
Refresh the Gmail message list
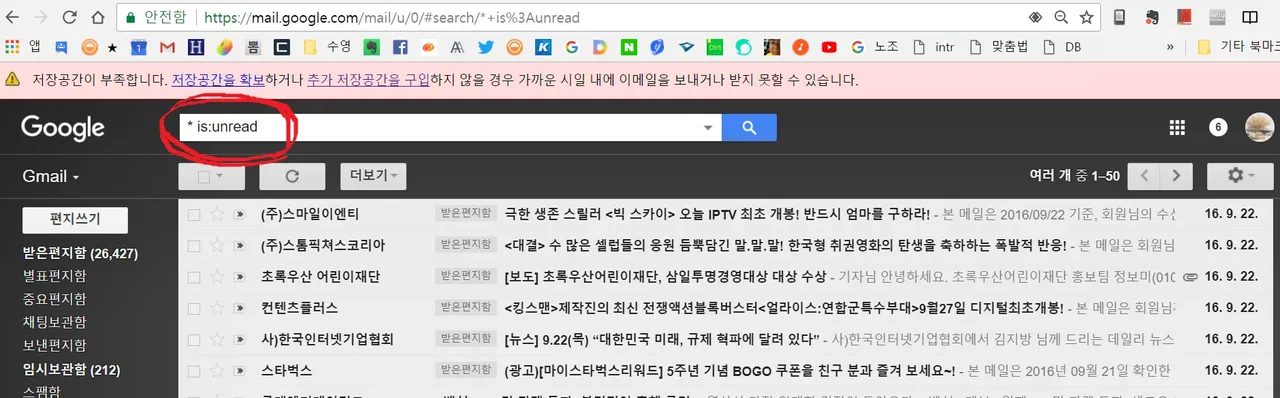pyautogui.click(x=292, y=176)
